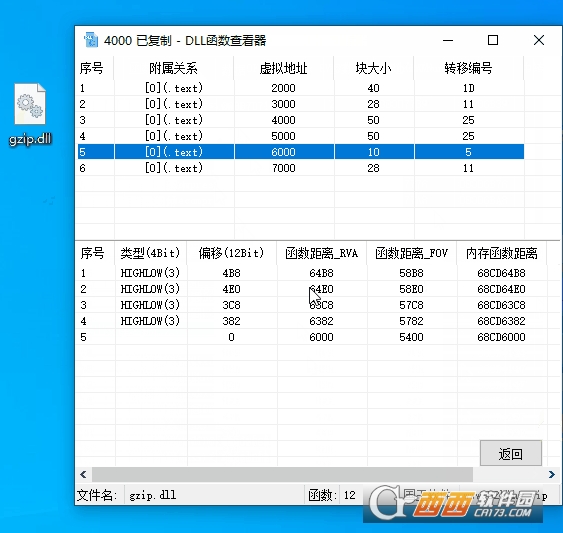
Task: Click the FOV value 58B8
Action: tap(411, 273)
